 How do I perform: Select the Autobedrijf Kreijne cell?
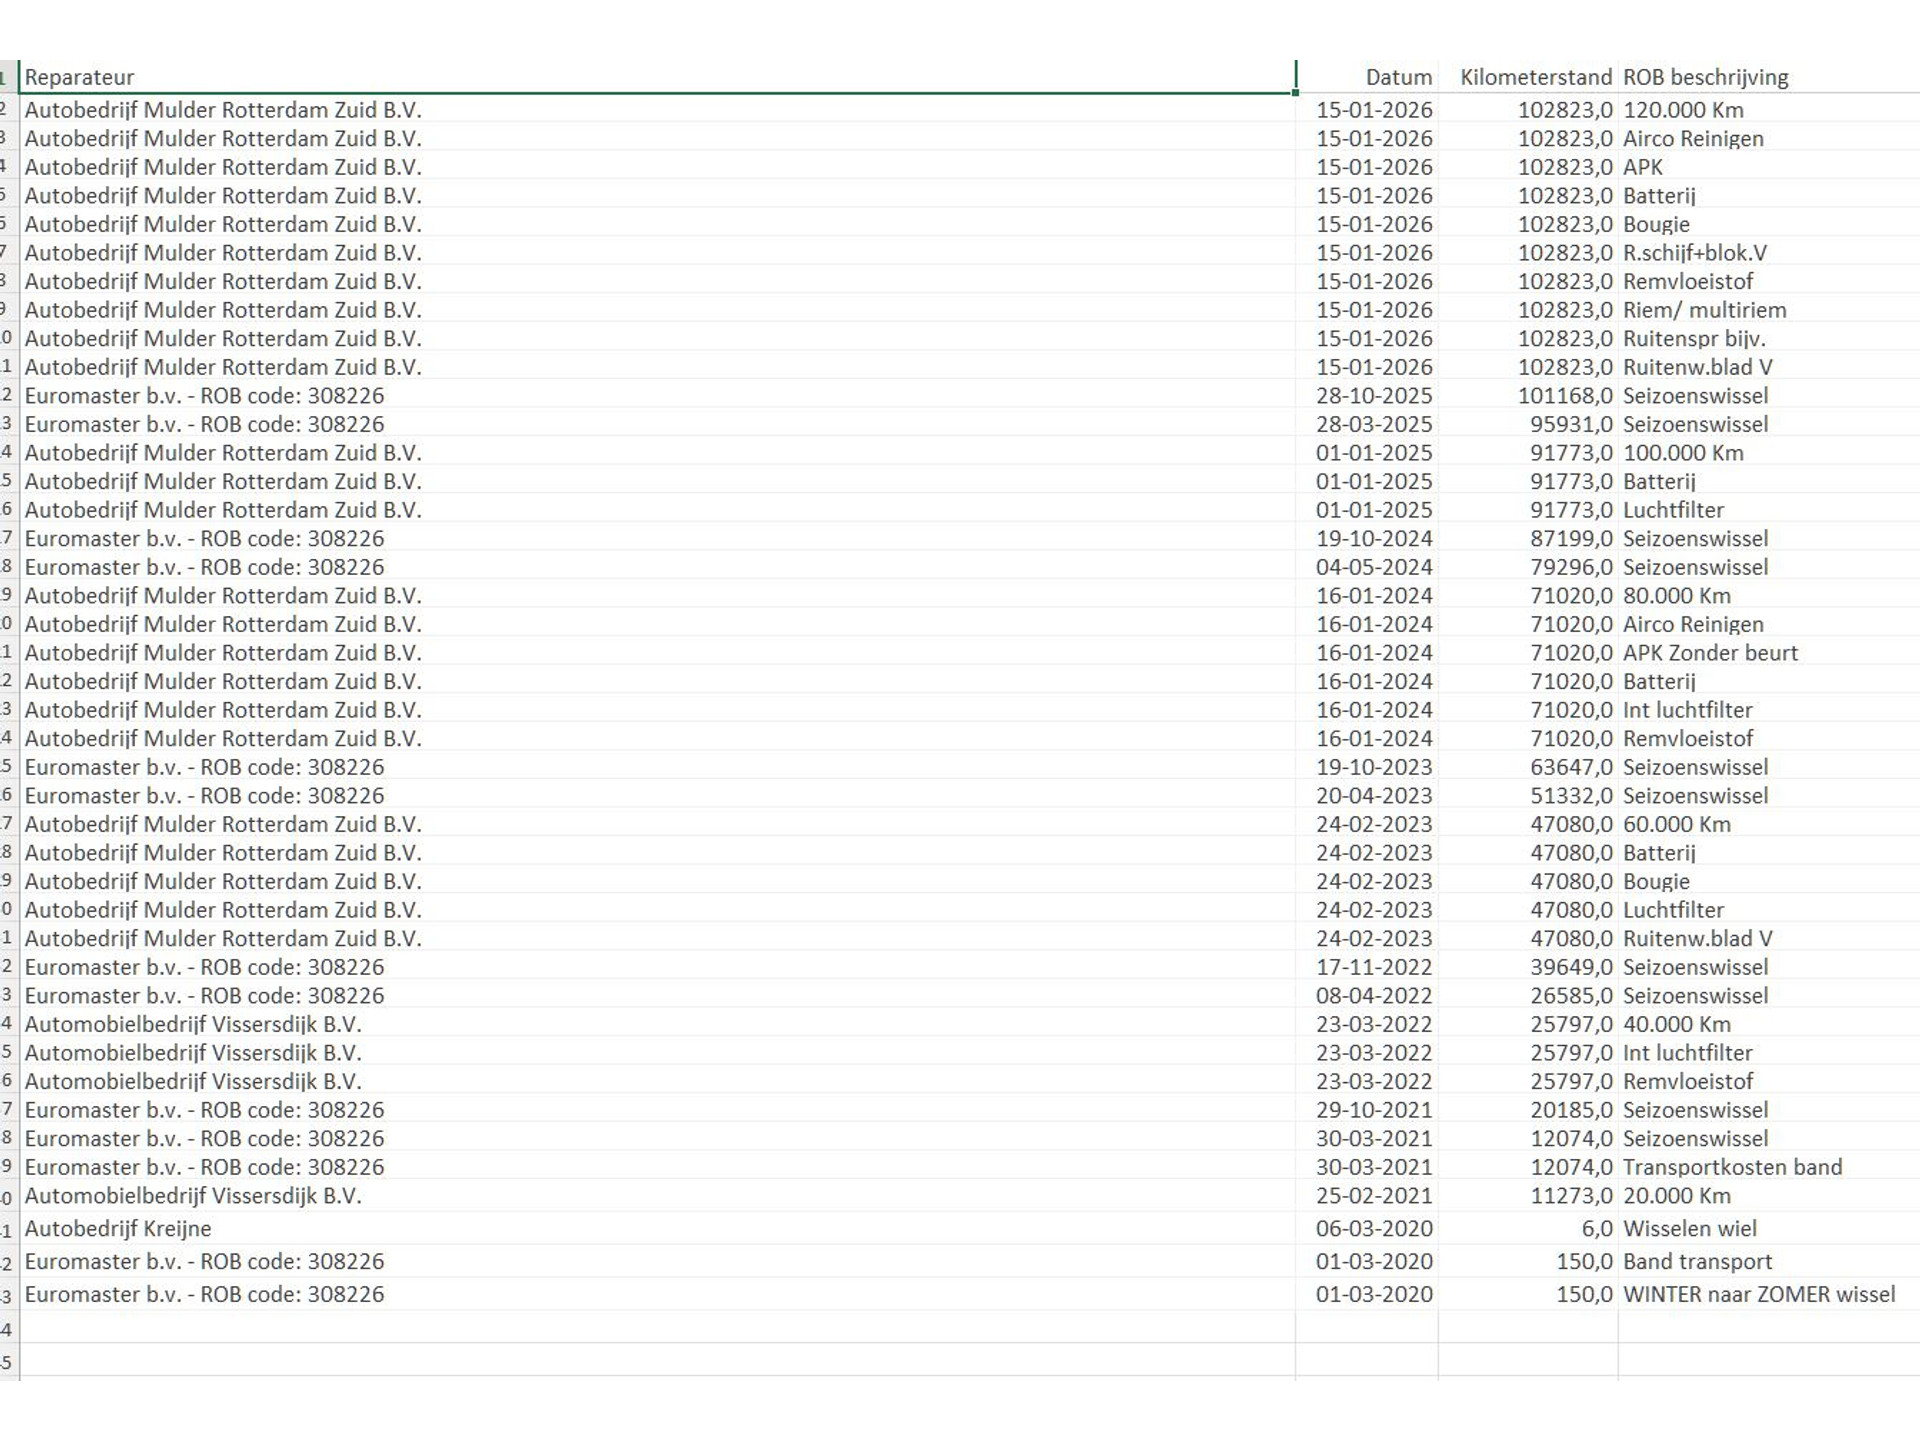118,1228
